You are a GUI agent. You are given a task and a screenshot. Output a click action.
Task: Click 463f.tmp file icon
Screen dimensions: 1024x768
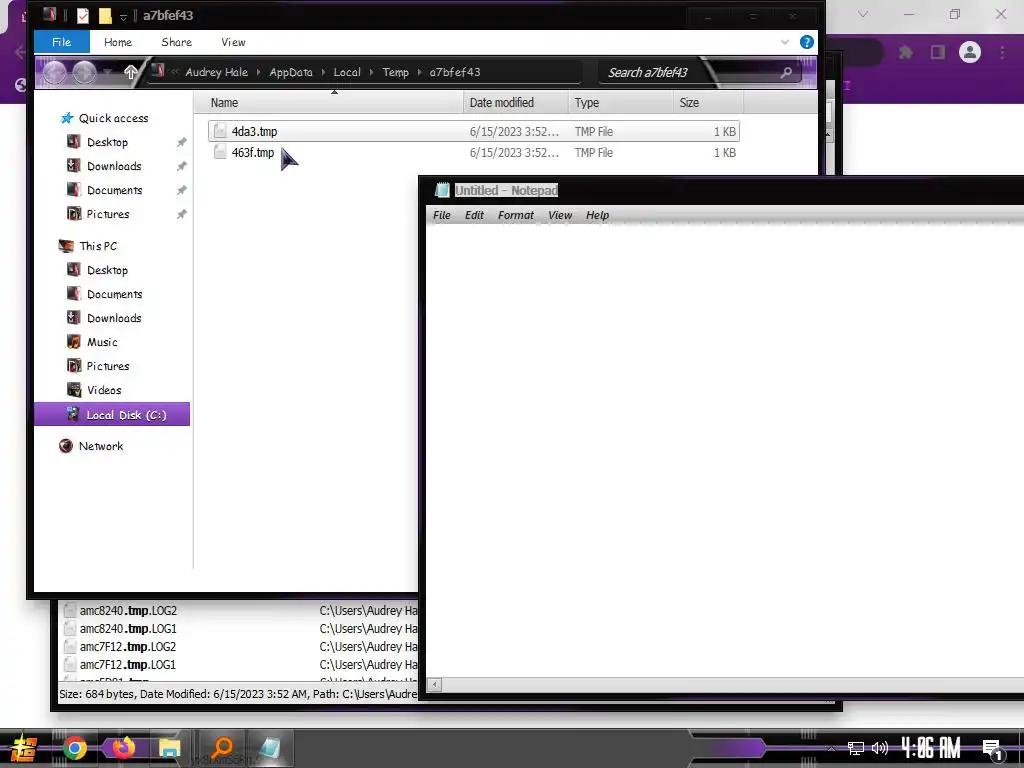(x=221, y=152)
